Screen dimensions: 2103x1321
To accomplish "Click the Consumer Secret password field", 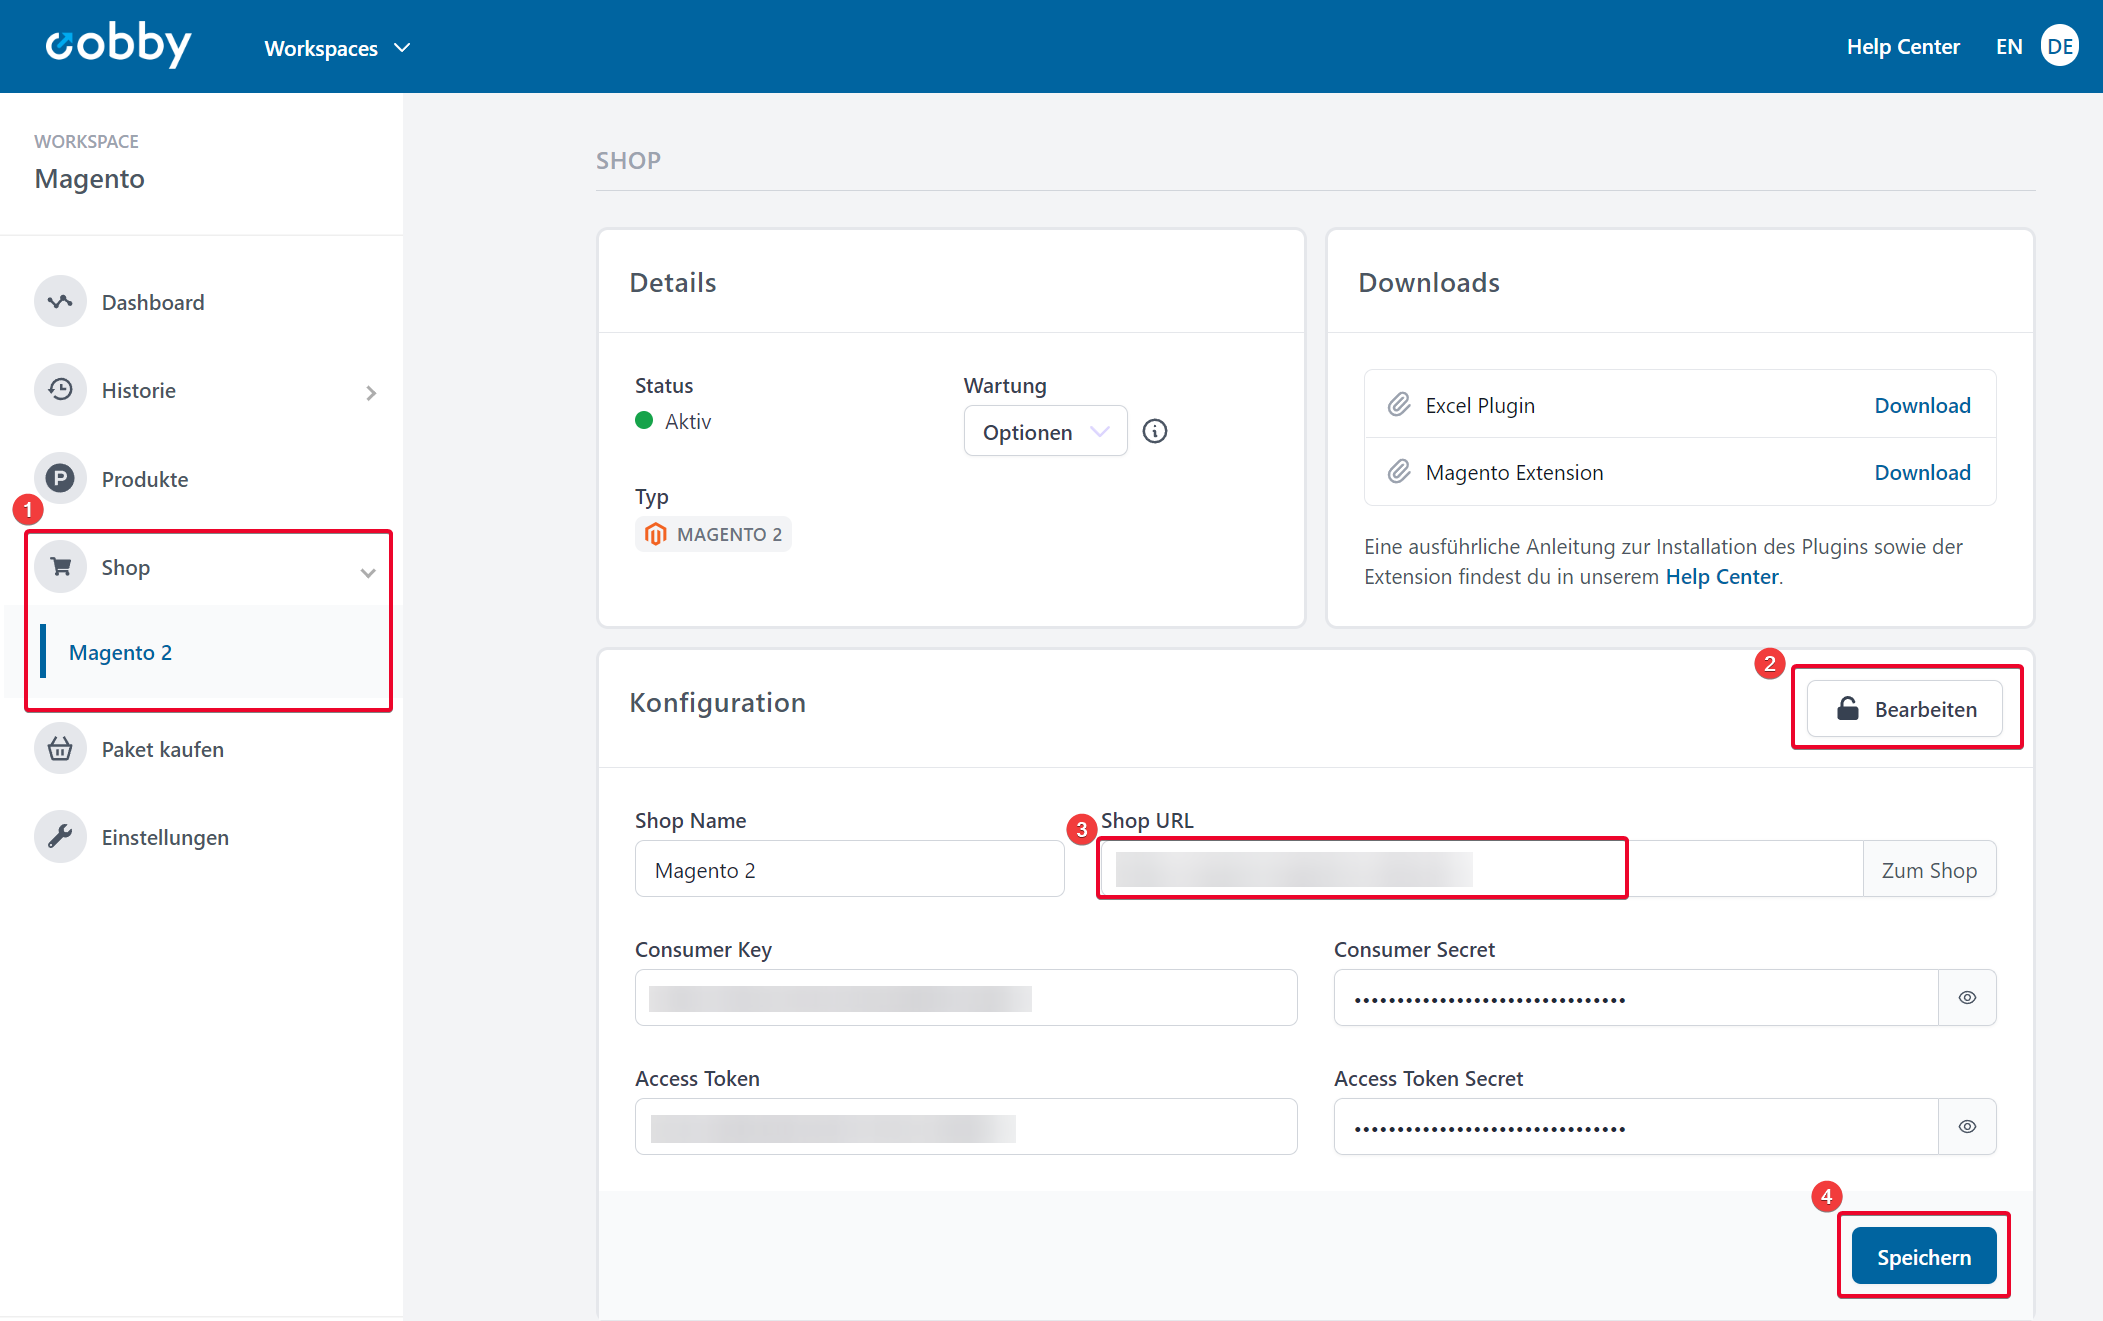I will click(1636, 997).
